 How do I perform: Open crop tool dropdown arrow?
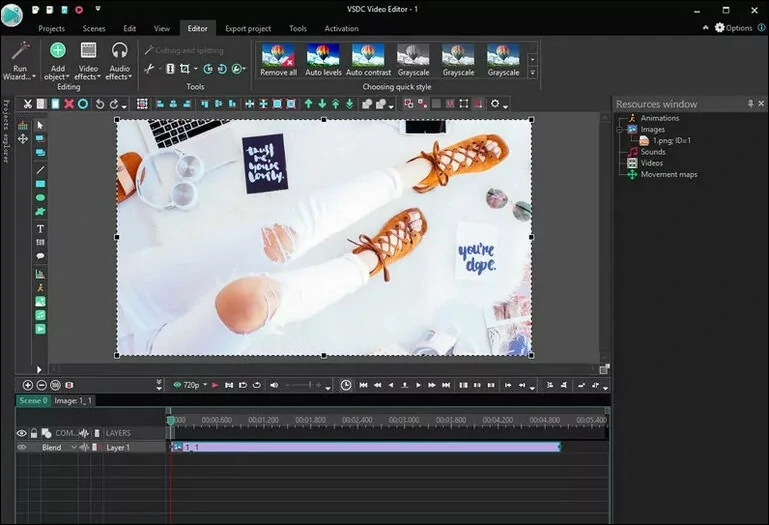pyautogui.click(x=195, y=69)
